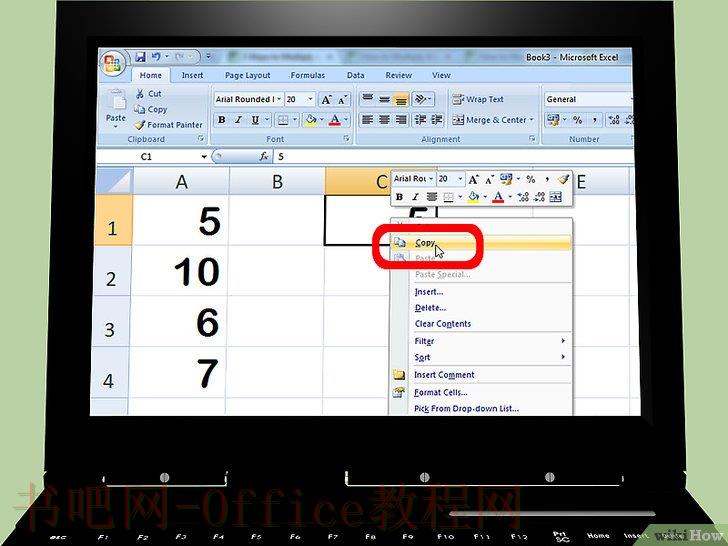Click the Fill Color bucket in ribbon
Screen dimensions: 728x546
coord(310,120)
